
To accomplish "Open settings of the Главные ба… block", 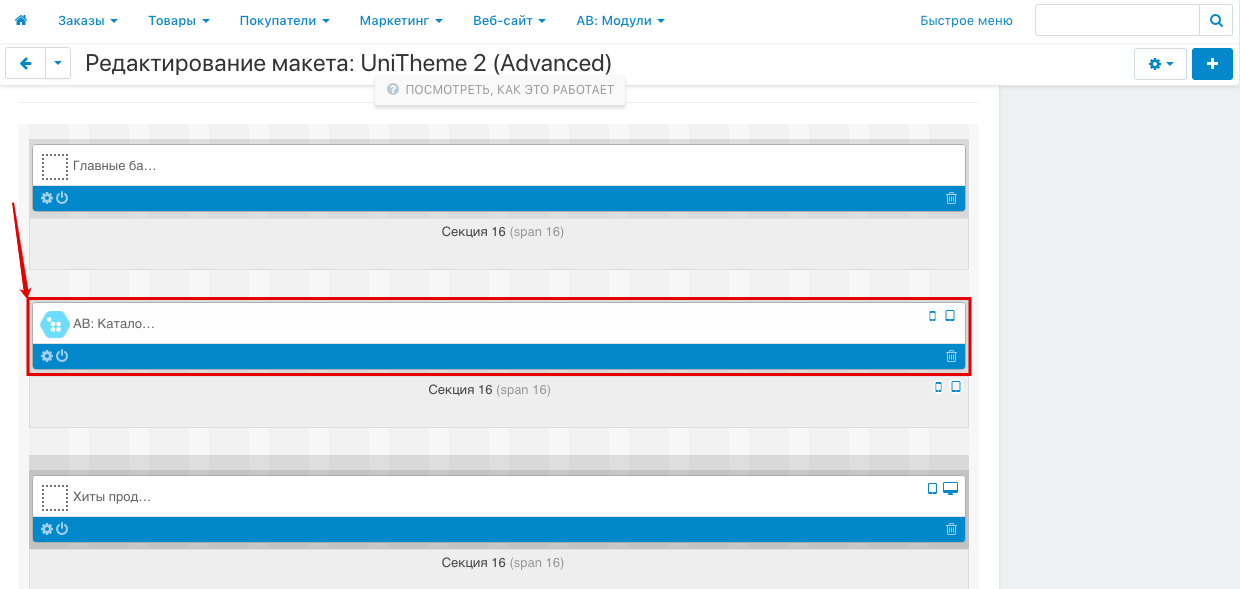I will pos(46,198).
